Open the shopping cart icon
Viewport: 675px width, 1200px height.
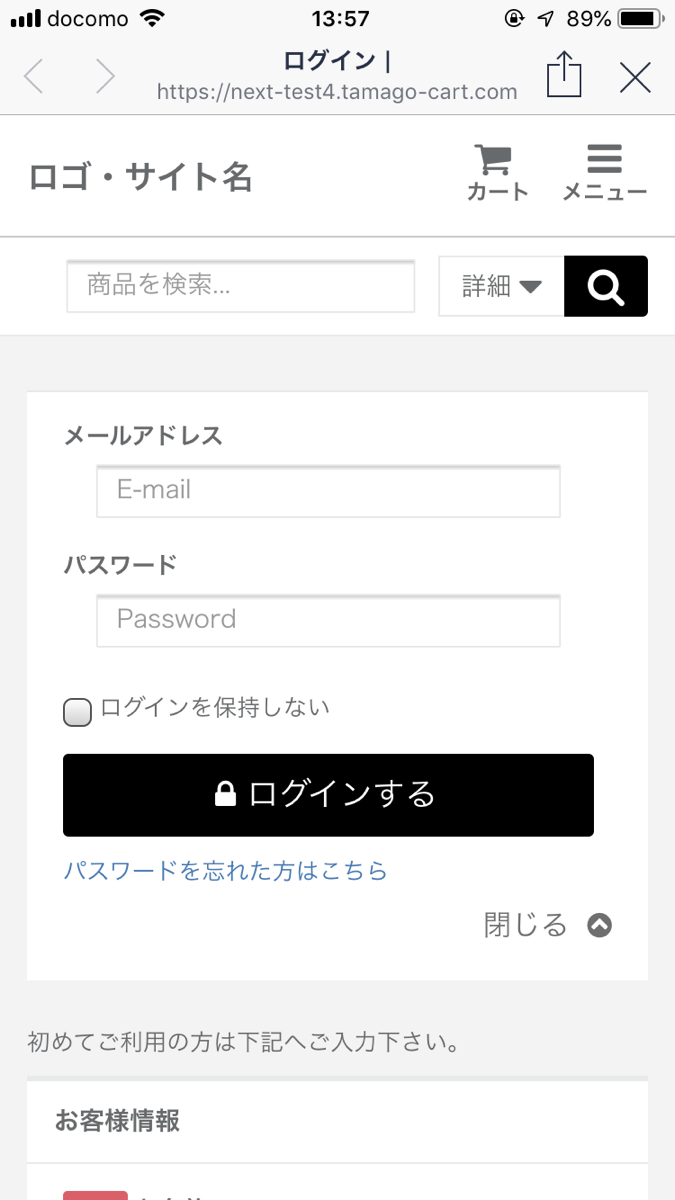point(493,159)
